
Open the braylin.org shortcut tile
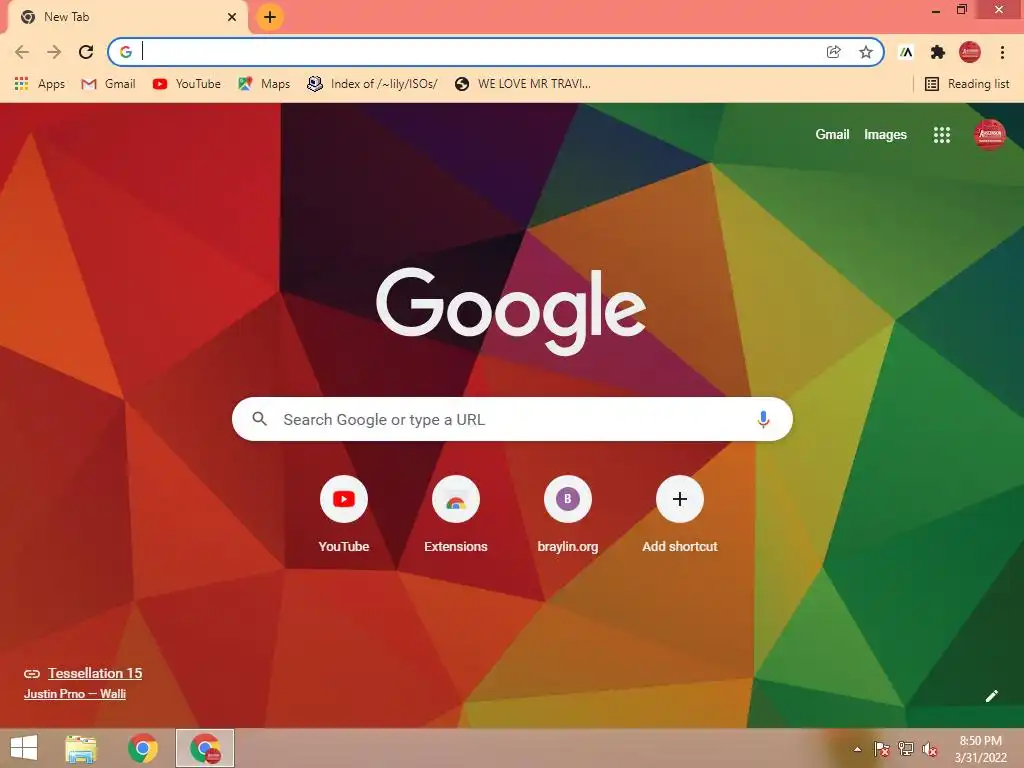568,515
